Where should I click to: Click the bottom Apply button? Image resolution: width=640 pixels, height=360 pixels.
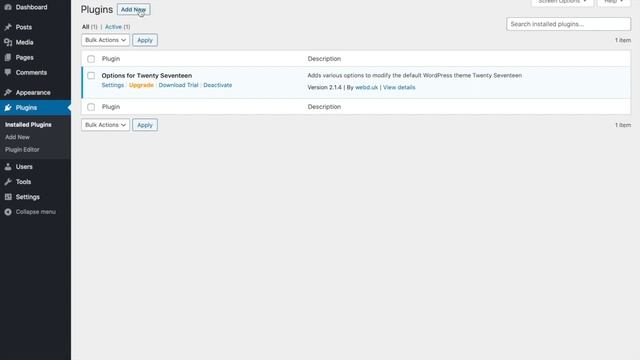click(145, 125)
